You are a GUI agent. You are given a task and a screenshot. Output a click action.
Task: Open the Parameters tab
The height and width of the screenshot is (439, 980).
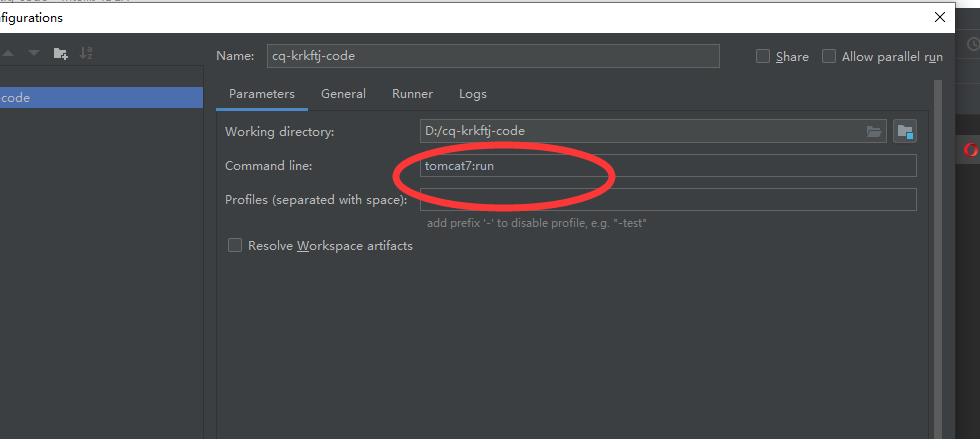pos(262,94)
